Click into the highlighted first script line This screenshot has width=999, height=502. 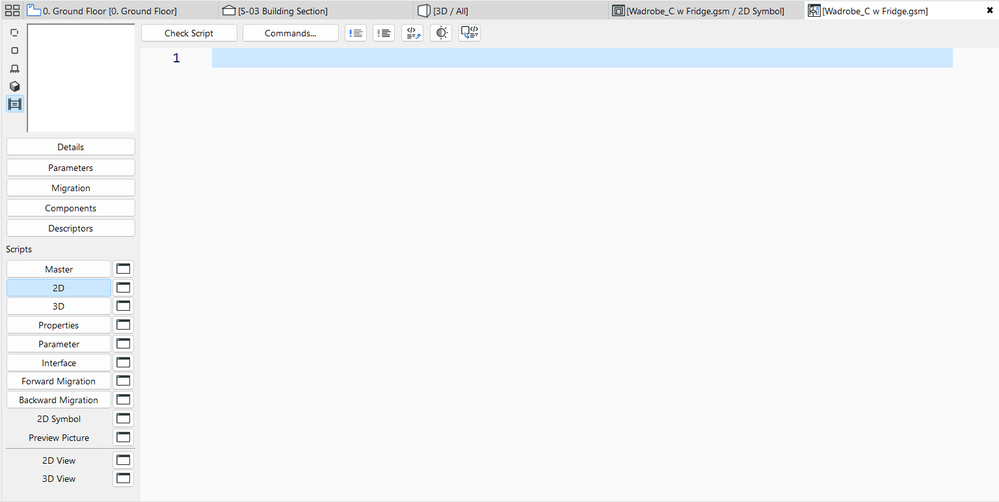click(582, 58)
